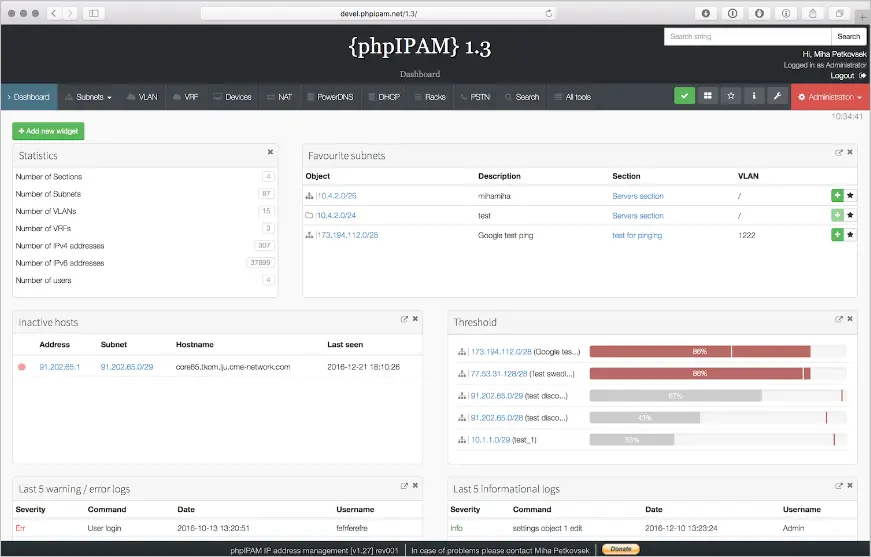Screen dimensions: 871x557
Task: Open Favourite subnets widget in a new page
Action: (x=839, y=152)
